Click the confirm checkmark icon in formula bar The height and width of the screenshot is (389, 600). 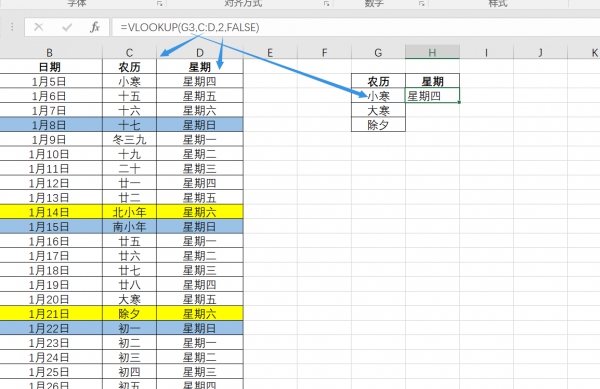pyautogui.click(x=67, y=27)
